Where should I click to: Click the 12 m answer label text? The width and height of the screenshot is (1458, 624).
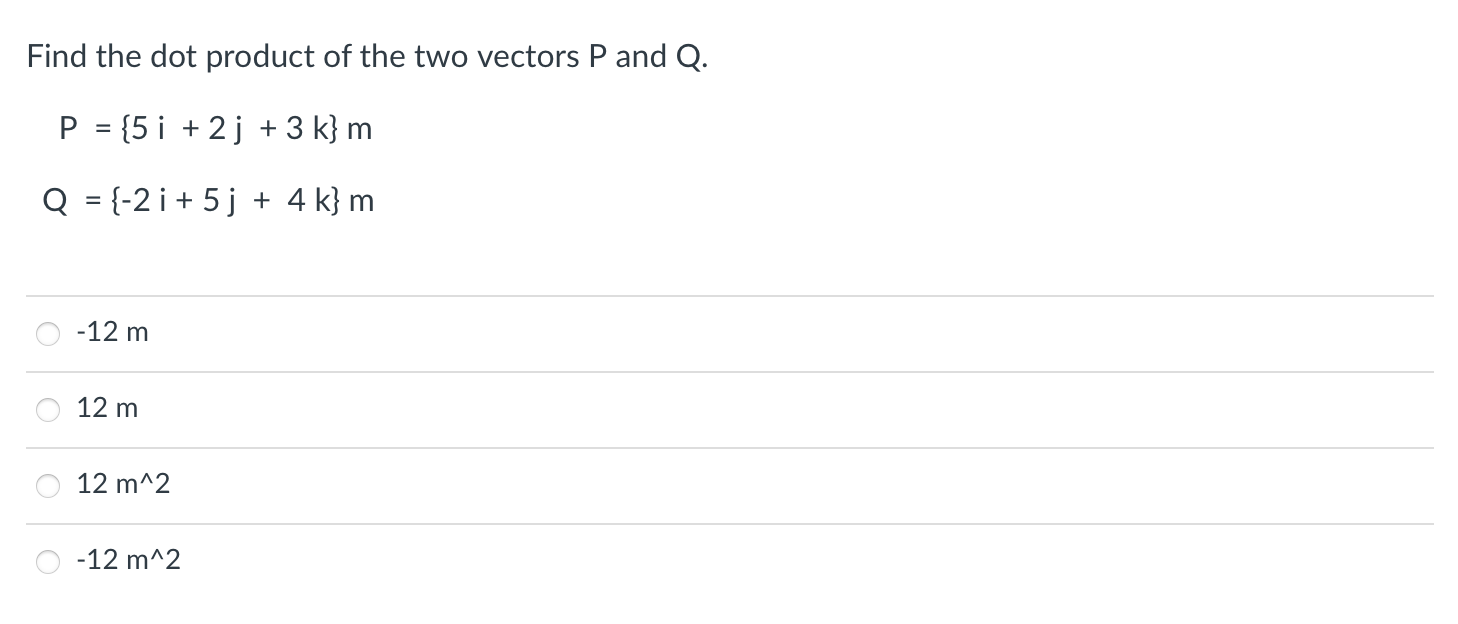[x=107, y=408]
